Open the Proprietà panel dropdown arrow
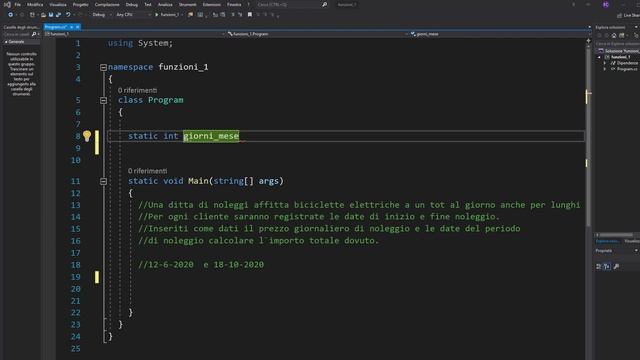The width and height of the screenshot is (640, 360). pos(636,251)
